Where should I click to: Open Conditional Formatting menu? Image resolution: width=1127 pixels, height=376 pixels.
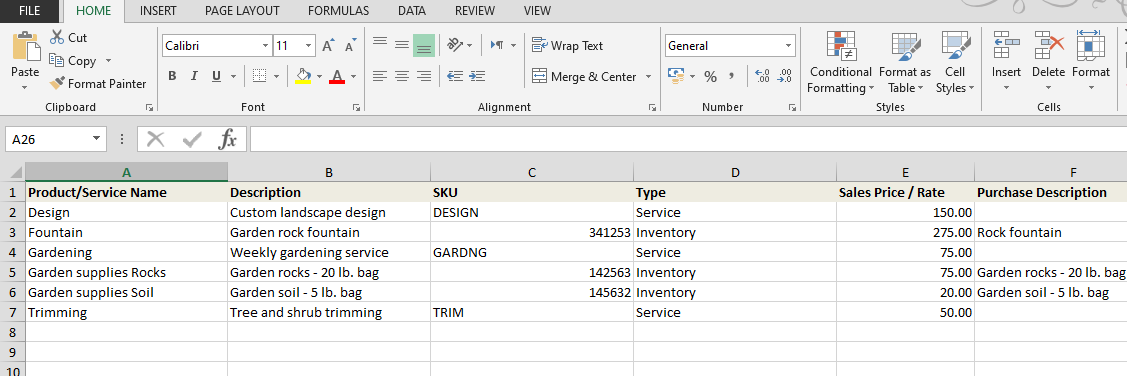(x=840, y=63)
